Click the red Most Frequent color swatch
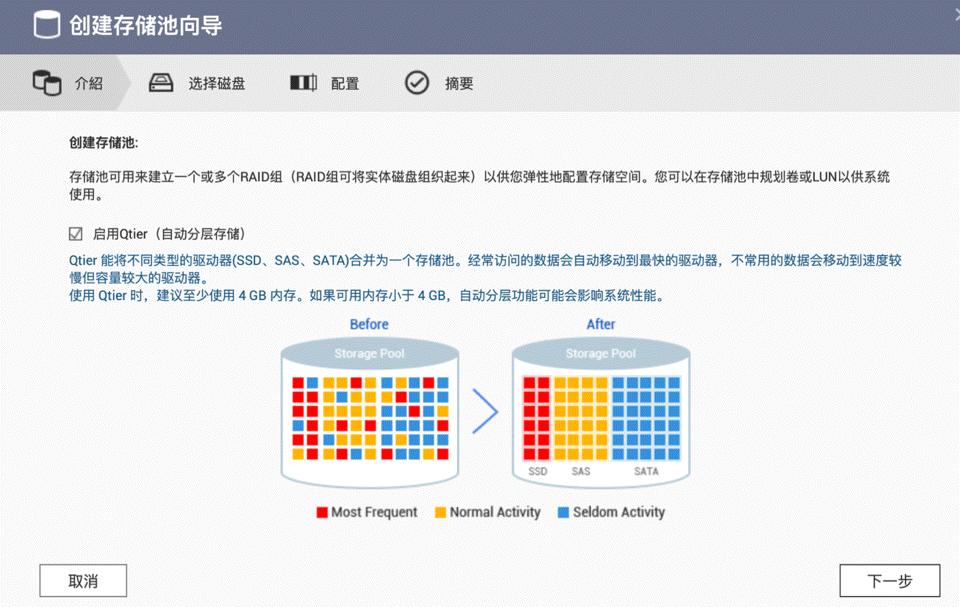960x607 pixels. 322,512
